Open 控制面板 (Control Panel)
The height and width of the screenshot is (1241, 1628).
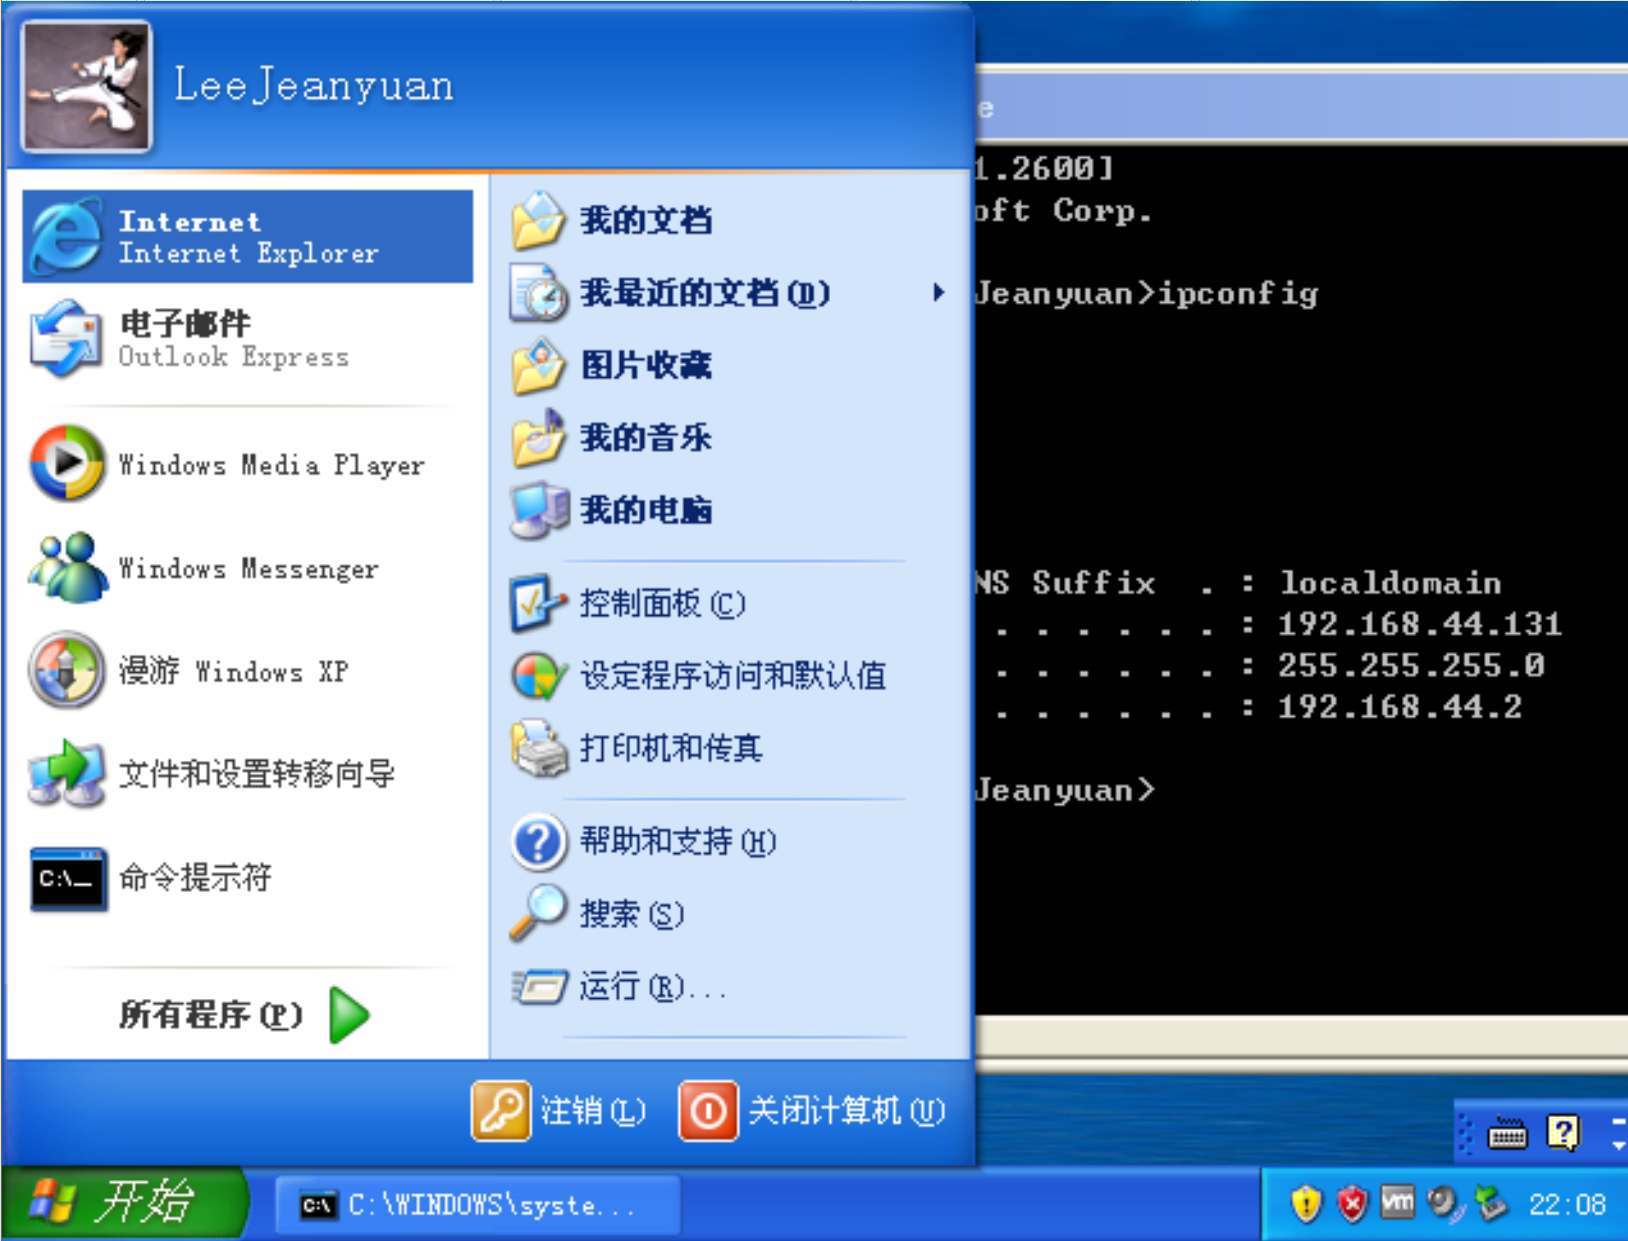click(662, 603)
